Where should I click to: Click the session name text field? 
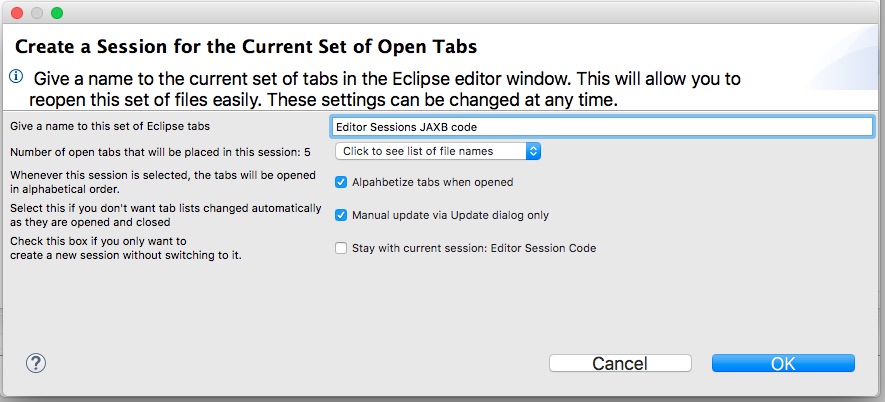tap(603, 127)
